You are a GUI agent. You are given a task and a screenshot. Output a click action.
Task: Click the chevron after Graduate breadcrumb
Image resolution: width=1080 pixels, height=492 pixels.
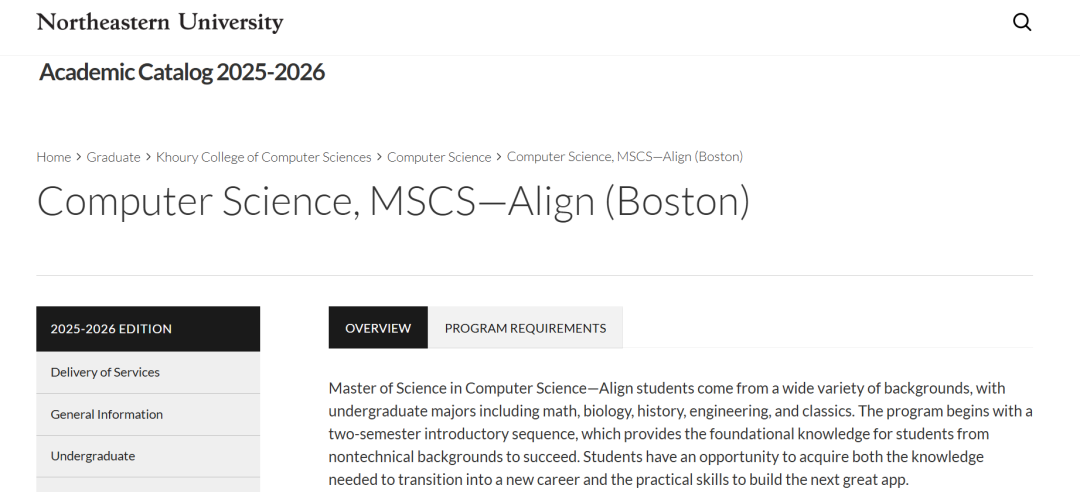pos(148,157)
